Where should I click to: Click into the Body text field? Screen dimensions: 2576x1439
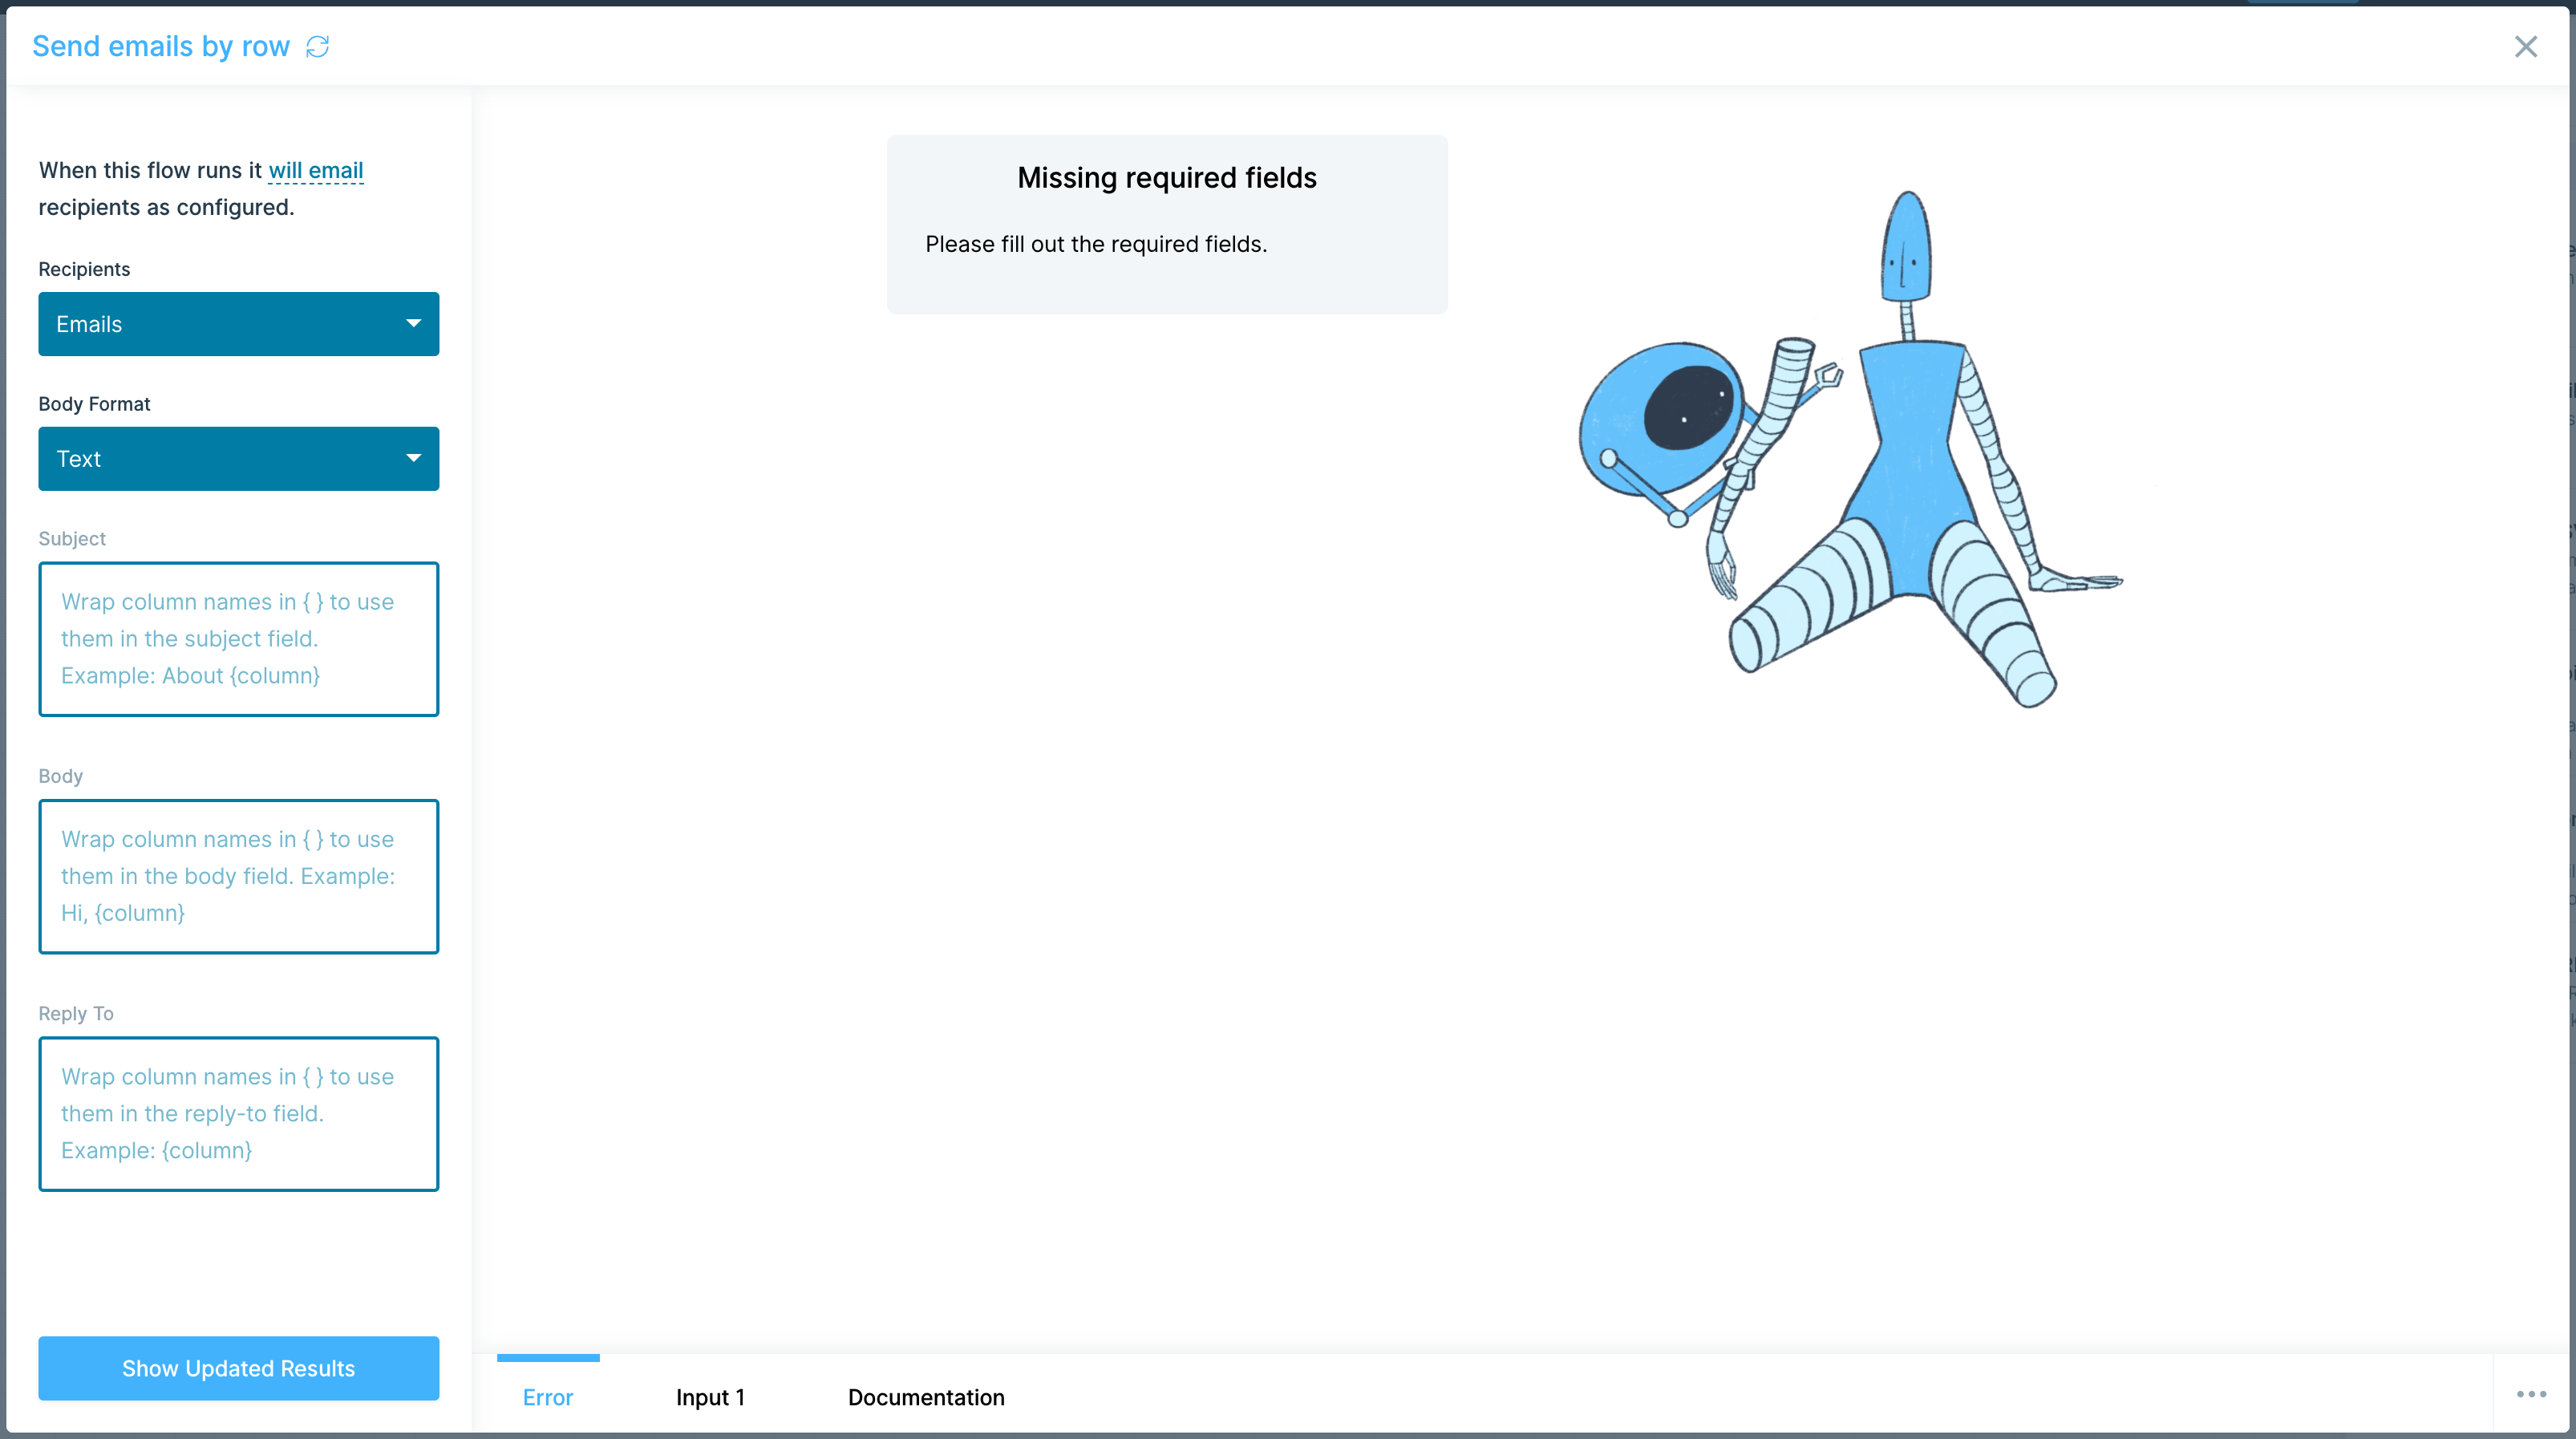point(238,876)
